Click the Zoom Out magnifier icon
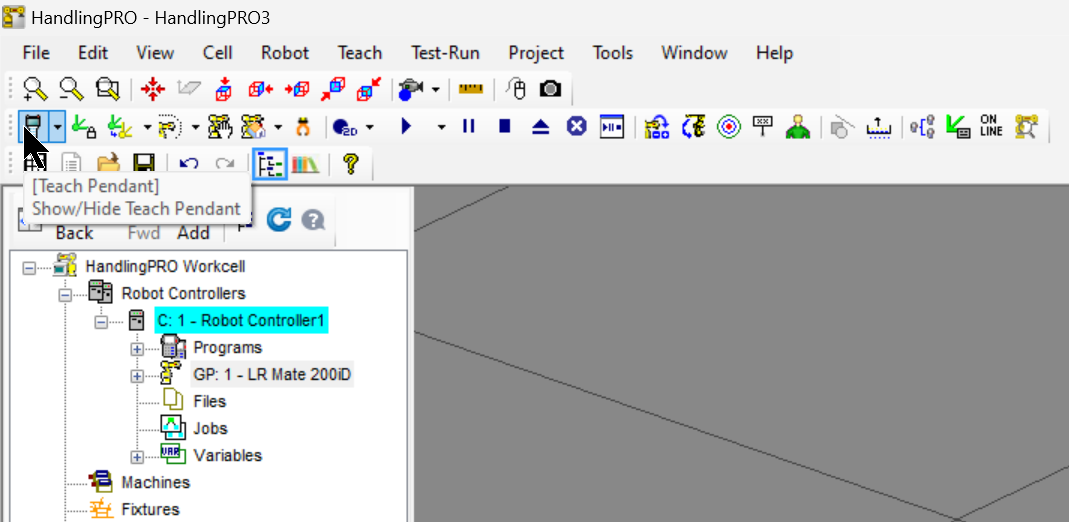Viewport: 1069px width, 522px height. 71,89
